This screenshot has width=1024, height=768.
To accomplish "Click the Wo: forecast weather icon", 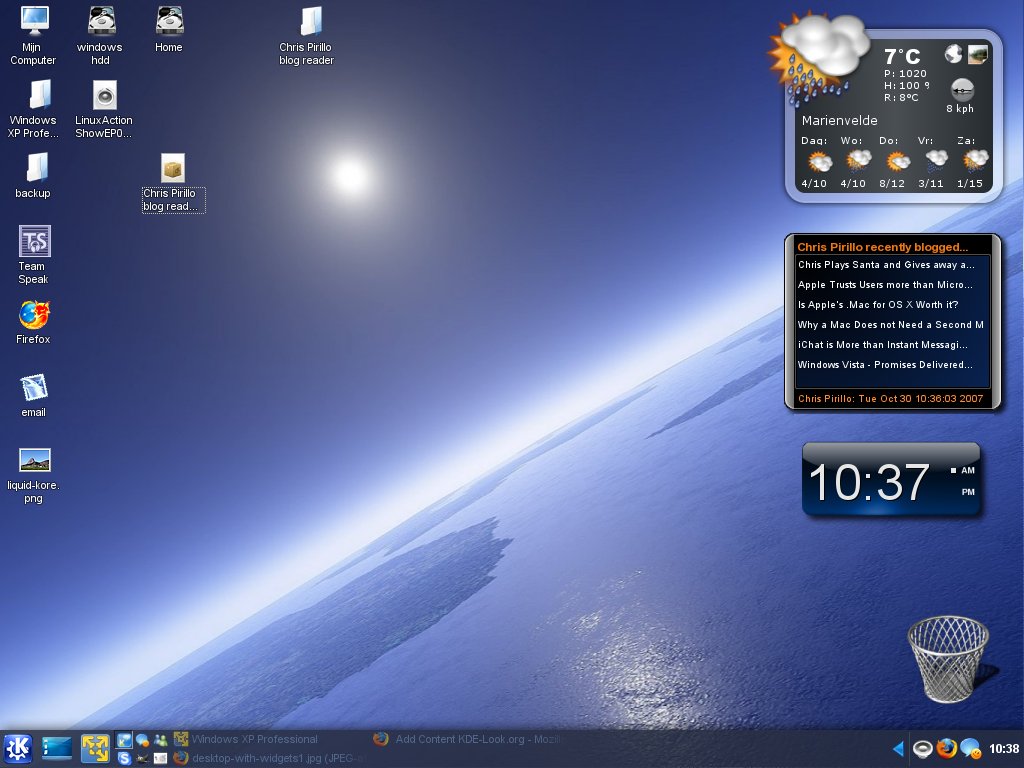I will (858, 160).
